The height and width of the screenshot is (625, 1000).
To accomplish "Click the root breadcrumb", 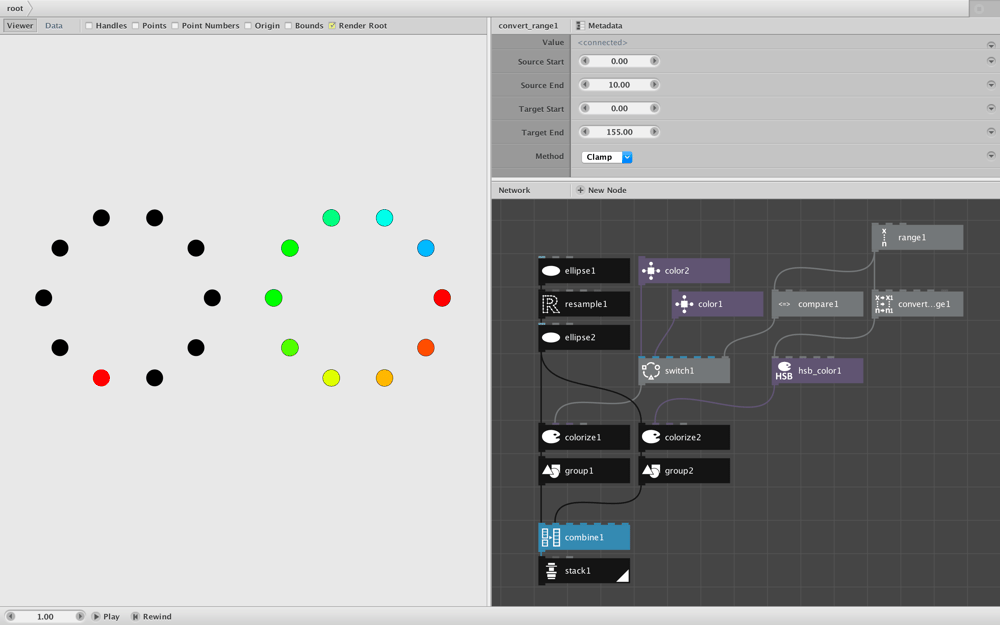I will tap(15, 8).
